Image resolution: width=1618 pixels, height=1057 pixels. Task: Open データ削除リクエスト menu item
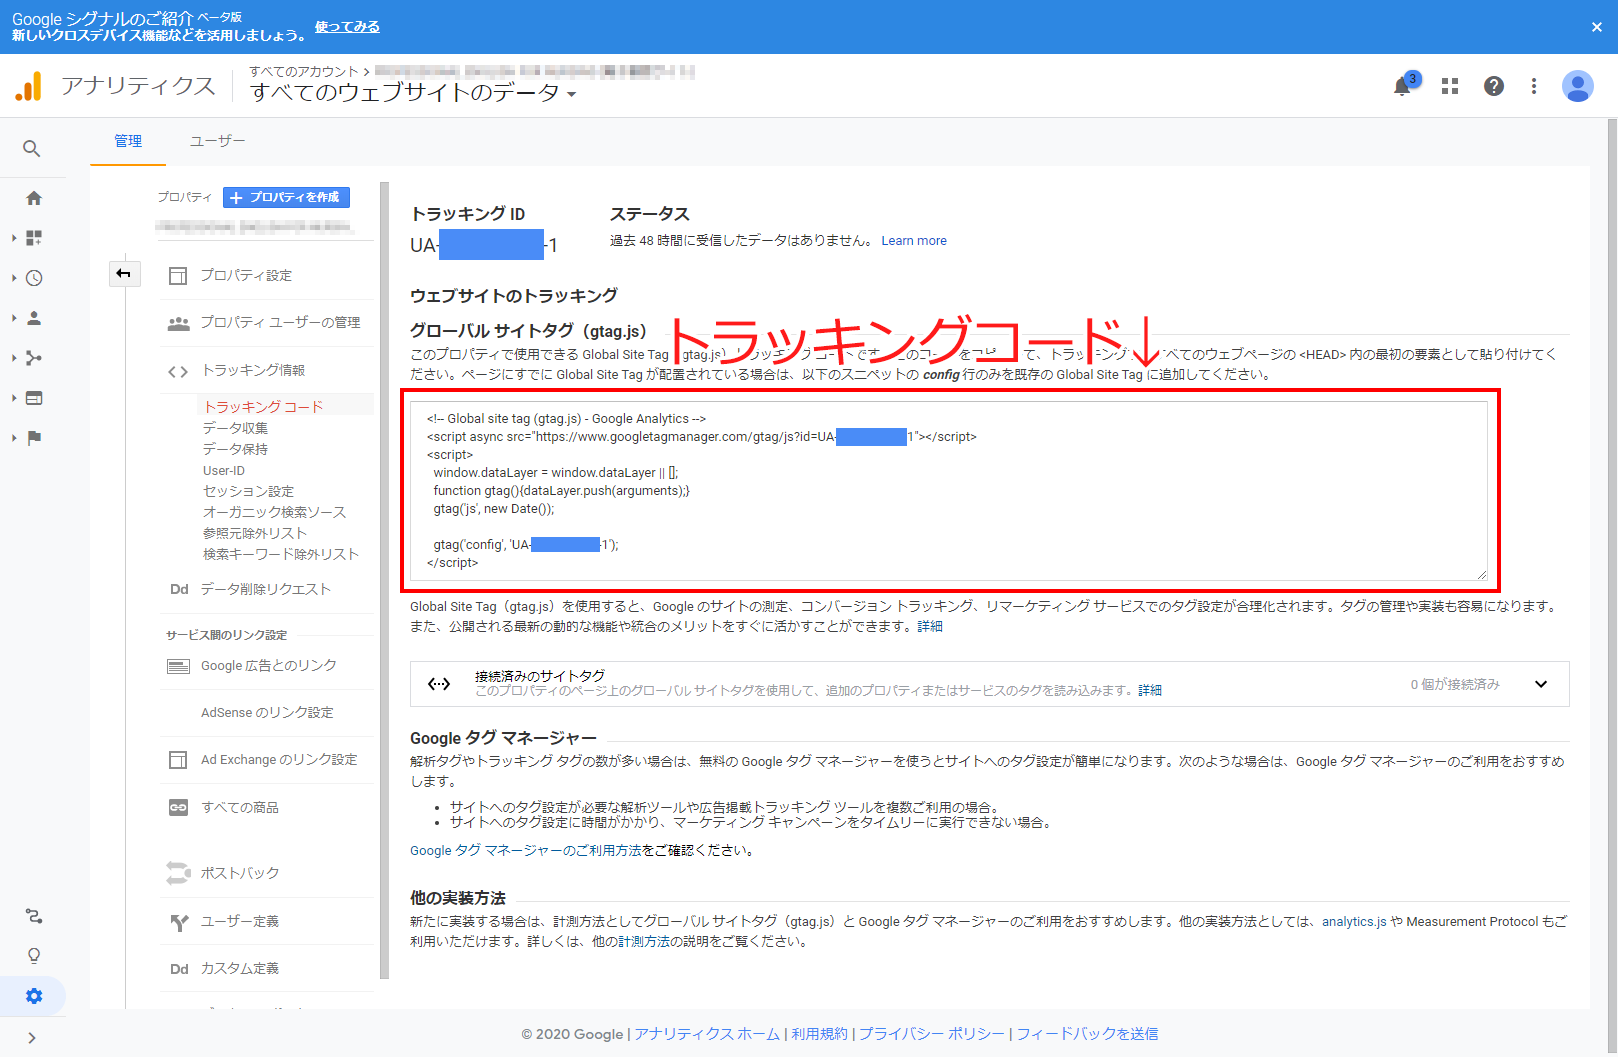(266, 589)
